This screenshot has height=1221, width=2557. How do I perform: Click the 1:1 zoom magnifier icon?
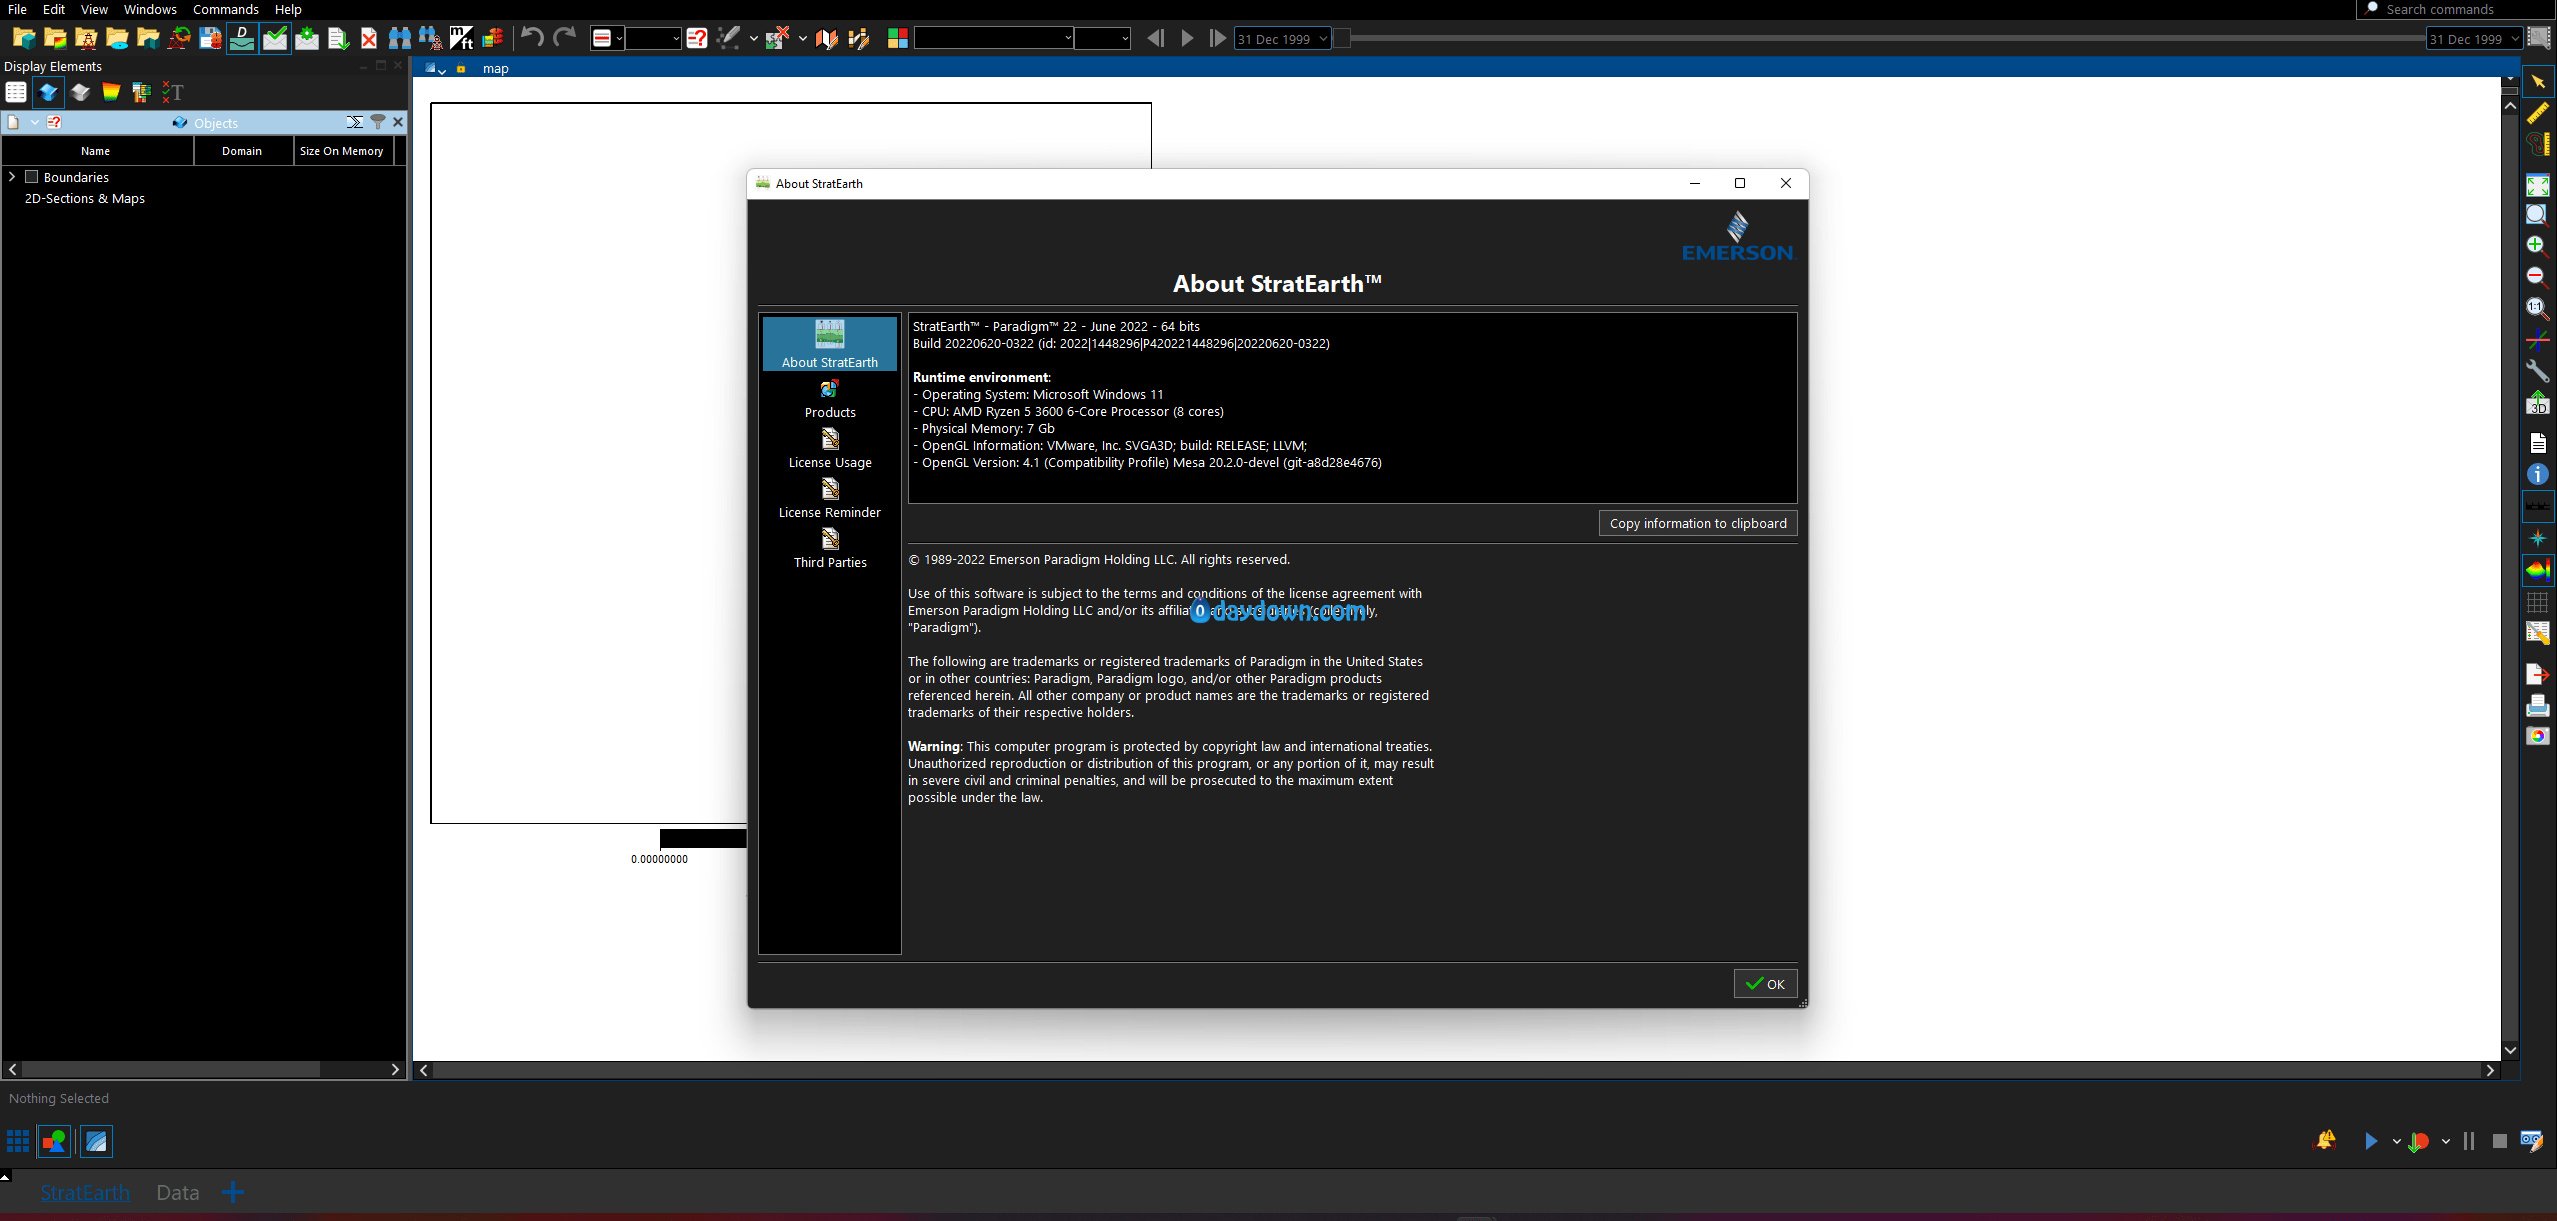click(2537, 308)
